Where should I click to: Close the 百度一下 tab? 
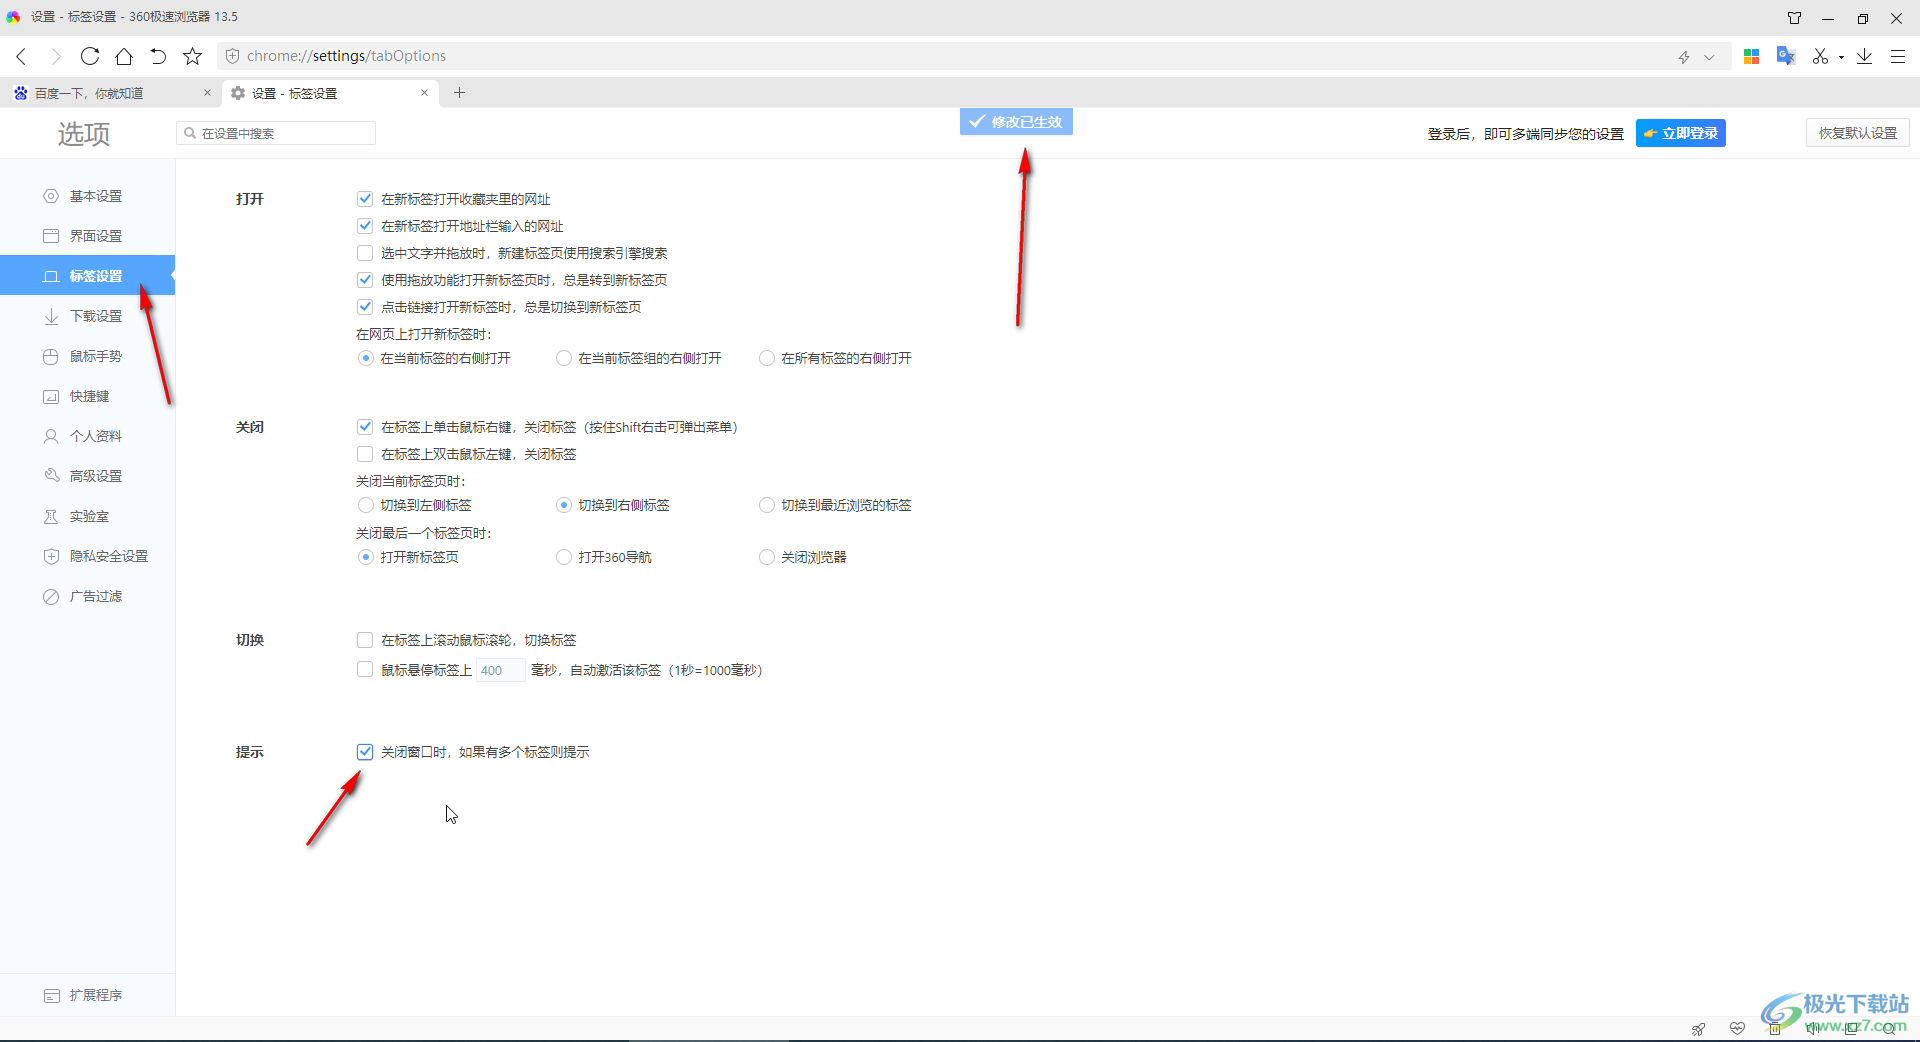pyautogui.click(x=207, y=92)
